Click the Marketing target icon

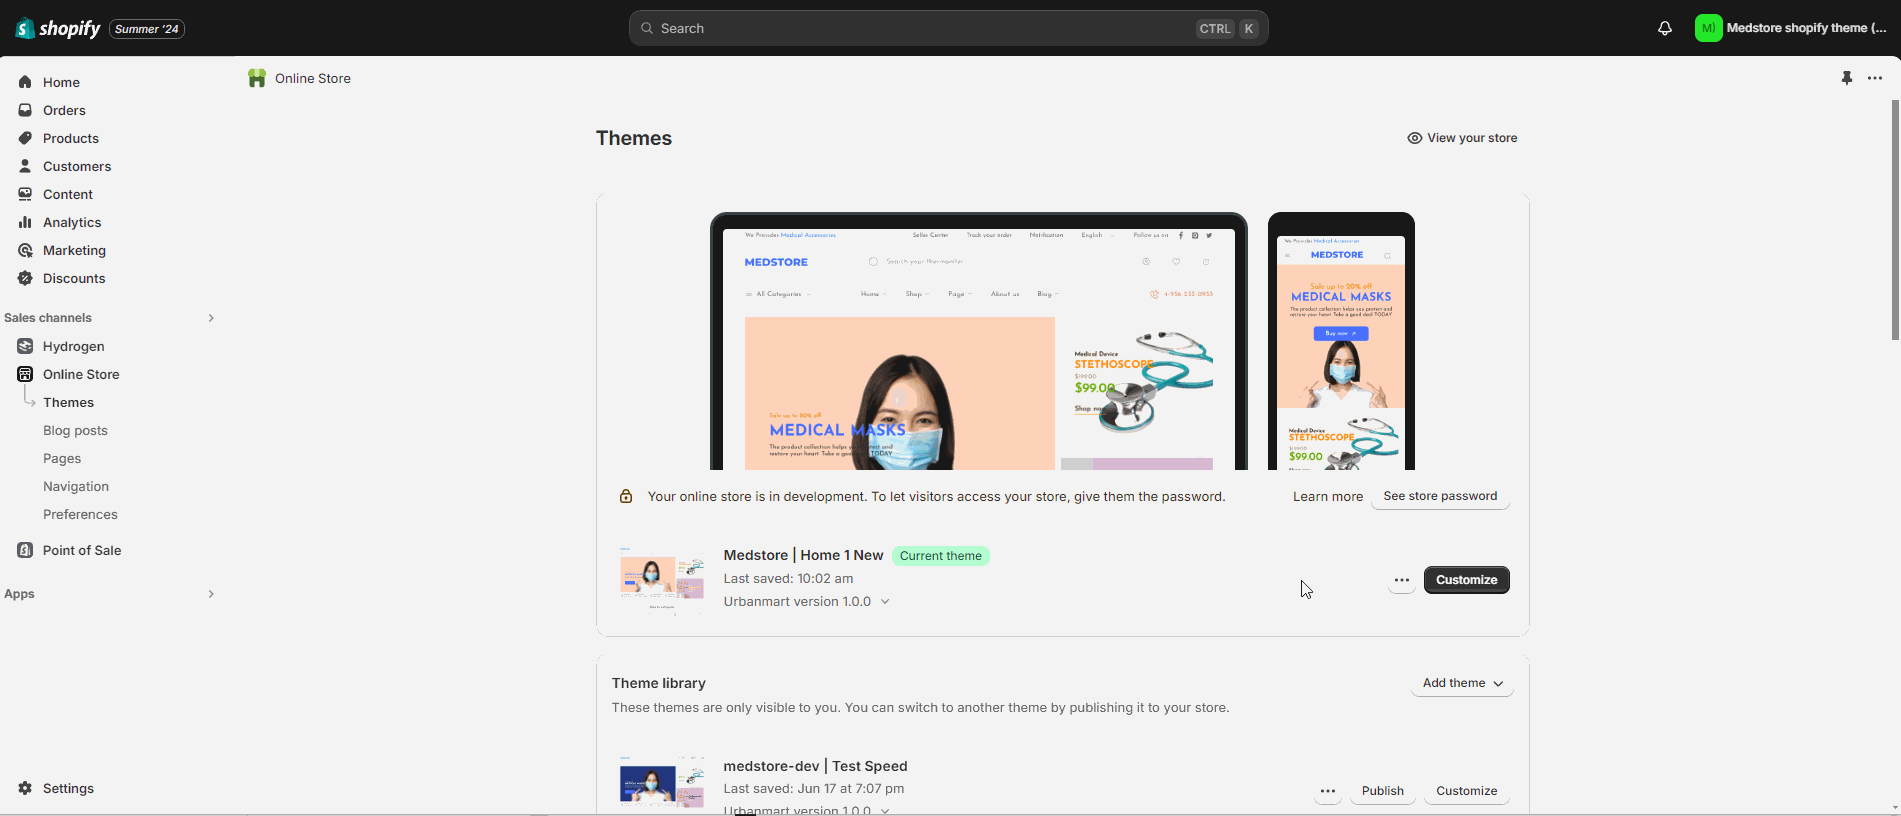click(x=25, y=250)
